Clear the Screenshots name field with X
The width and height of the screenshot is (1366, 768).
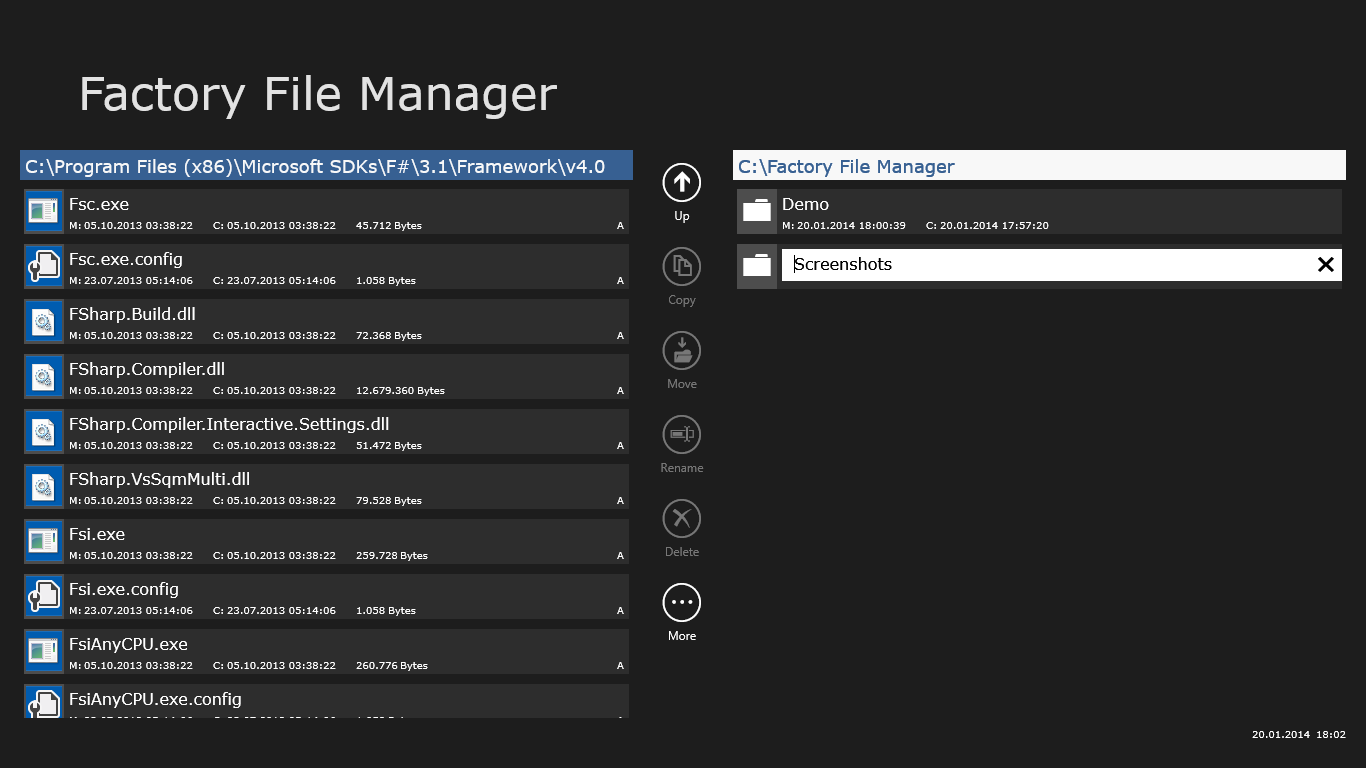(x=1325, y=265)
